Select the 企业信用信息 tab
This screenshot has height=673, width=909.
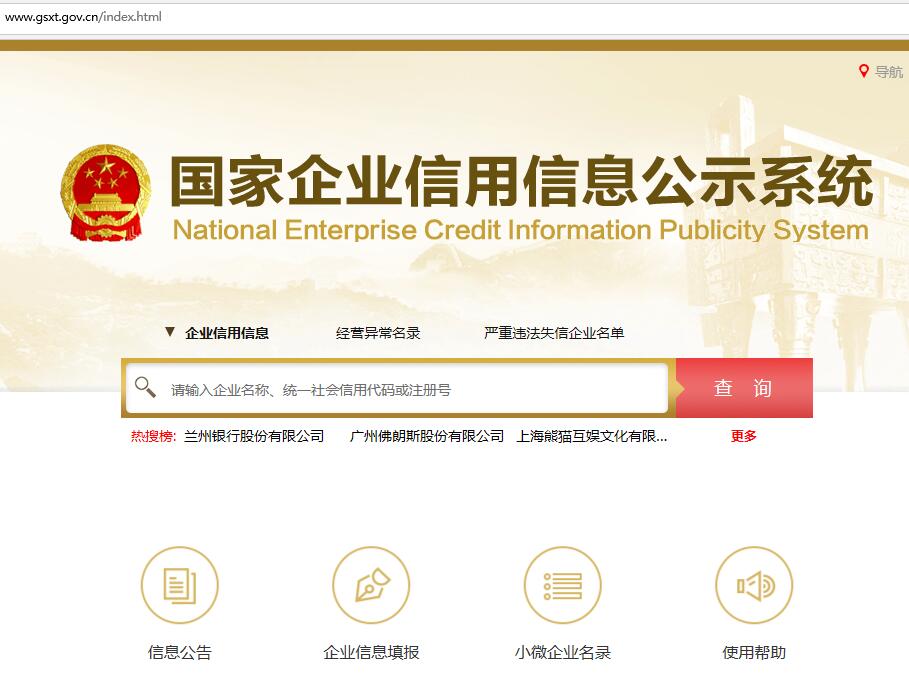pos(227,333)
